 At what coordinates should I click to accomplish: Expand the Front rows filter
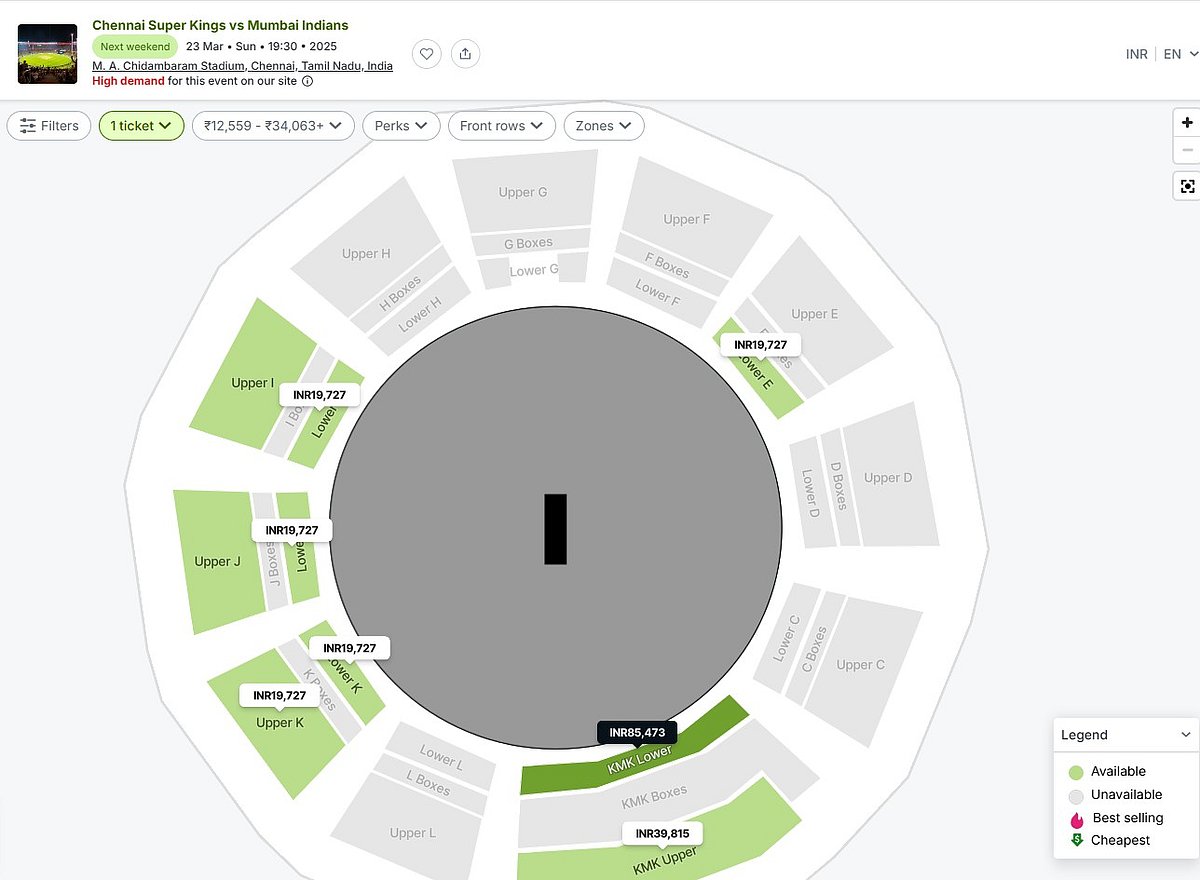[501, 126]
